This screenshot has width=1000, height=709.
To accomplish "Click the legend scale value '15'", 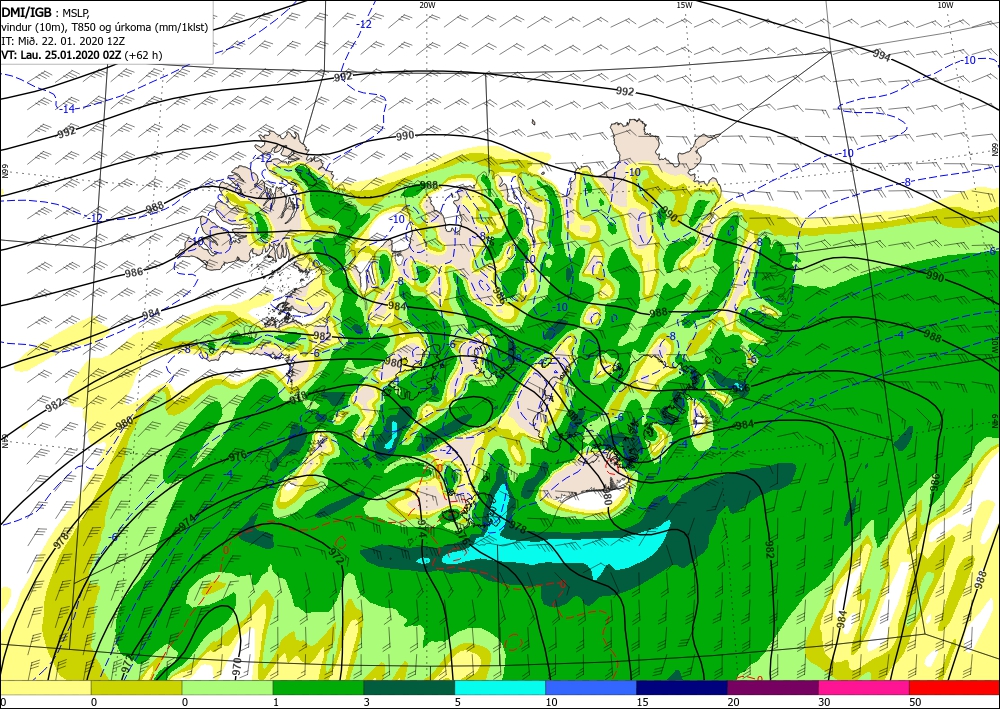I will click(642, 702).
